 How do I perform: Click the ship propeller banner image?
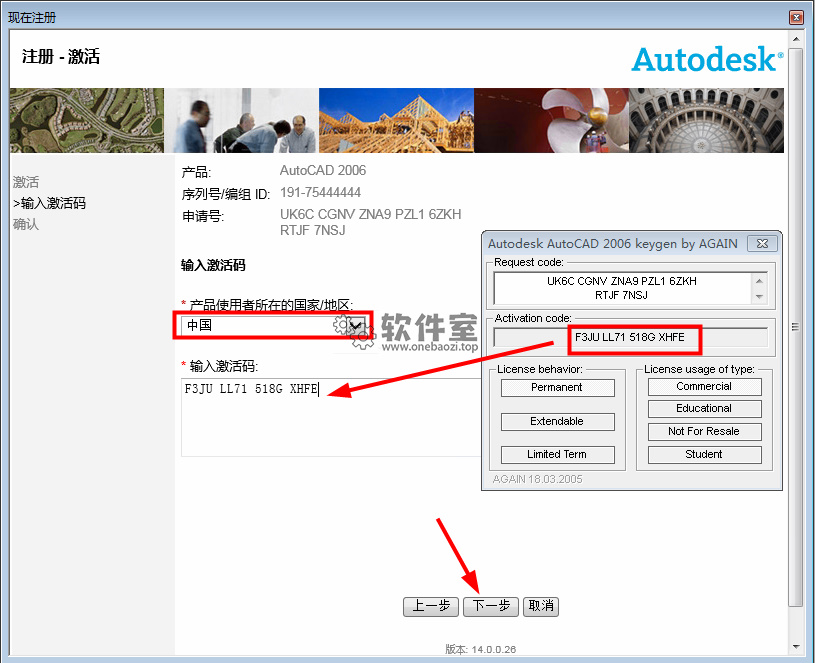[551, 120]
